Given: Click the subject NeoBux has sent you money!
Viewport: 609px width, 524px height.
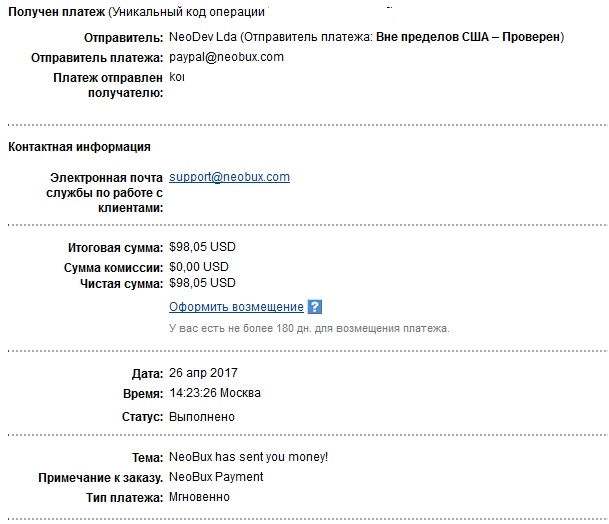Looking at the screenshot, I should click(x=248, y=457).
